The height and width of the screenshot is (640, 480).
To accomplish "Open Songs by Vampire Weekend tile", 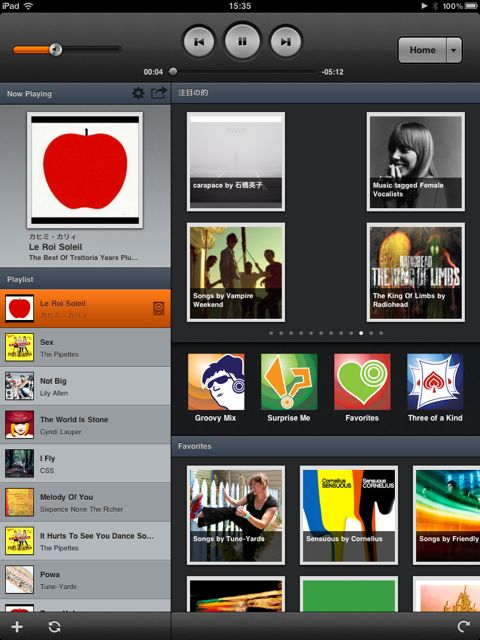I will (x=236, y=272).
